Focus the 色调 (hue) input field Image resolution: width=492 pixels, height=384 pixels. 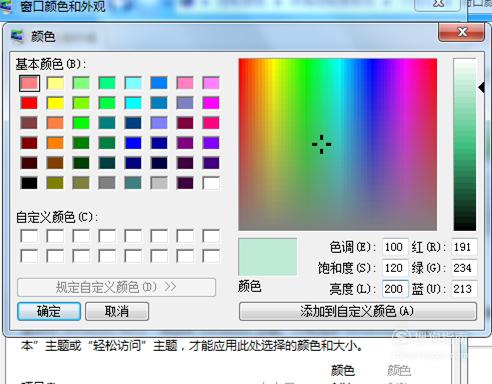click(x=395, y=247)
